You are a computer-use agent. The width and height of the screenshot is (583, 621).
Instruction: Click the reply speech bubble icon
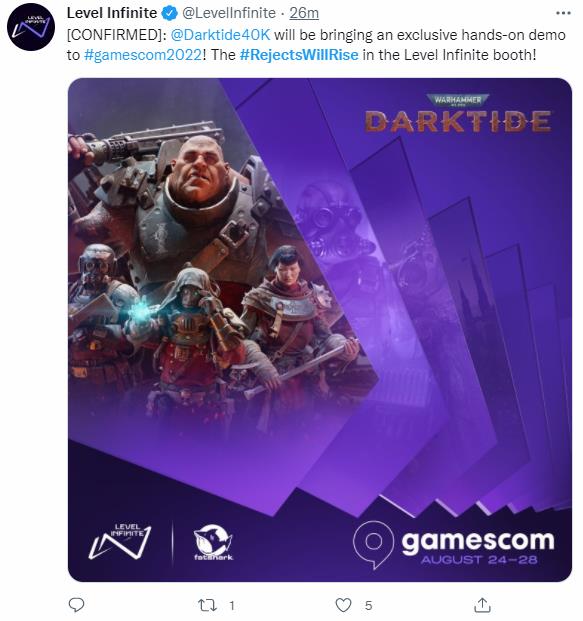point(76,605)
